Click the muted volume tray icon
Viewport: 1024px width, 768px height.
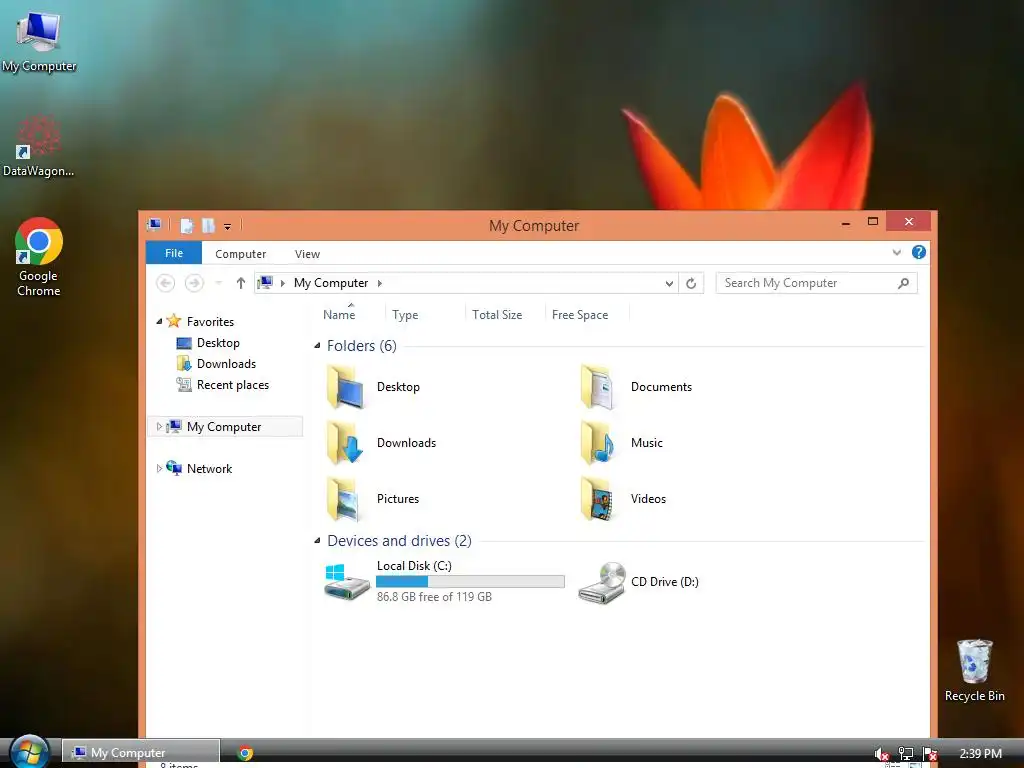[x=881, y=754]
